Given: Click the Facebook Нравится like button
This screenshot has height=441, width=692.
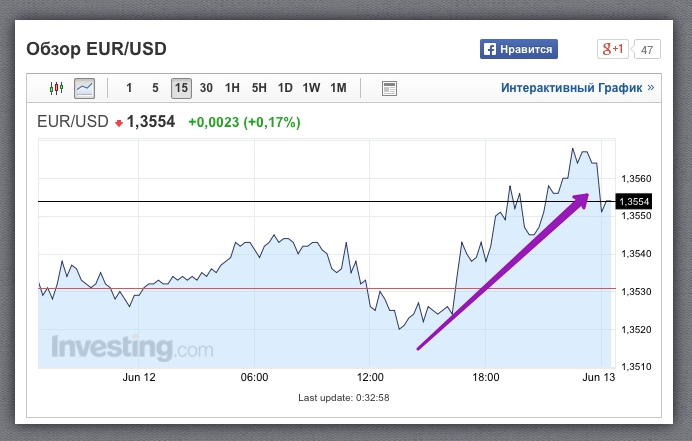Looking at the screenshot, I should [518, 49].
